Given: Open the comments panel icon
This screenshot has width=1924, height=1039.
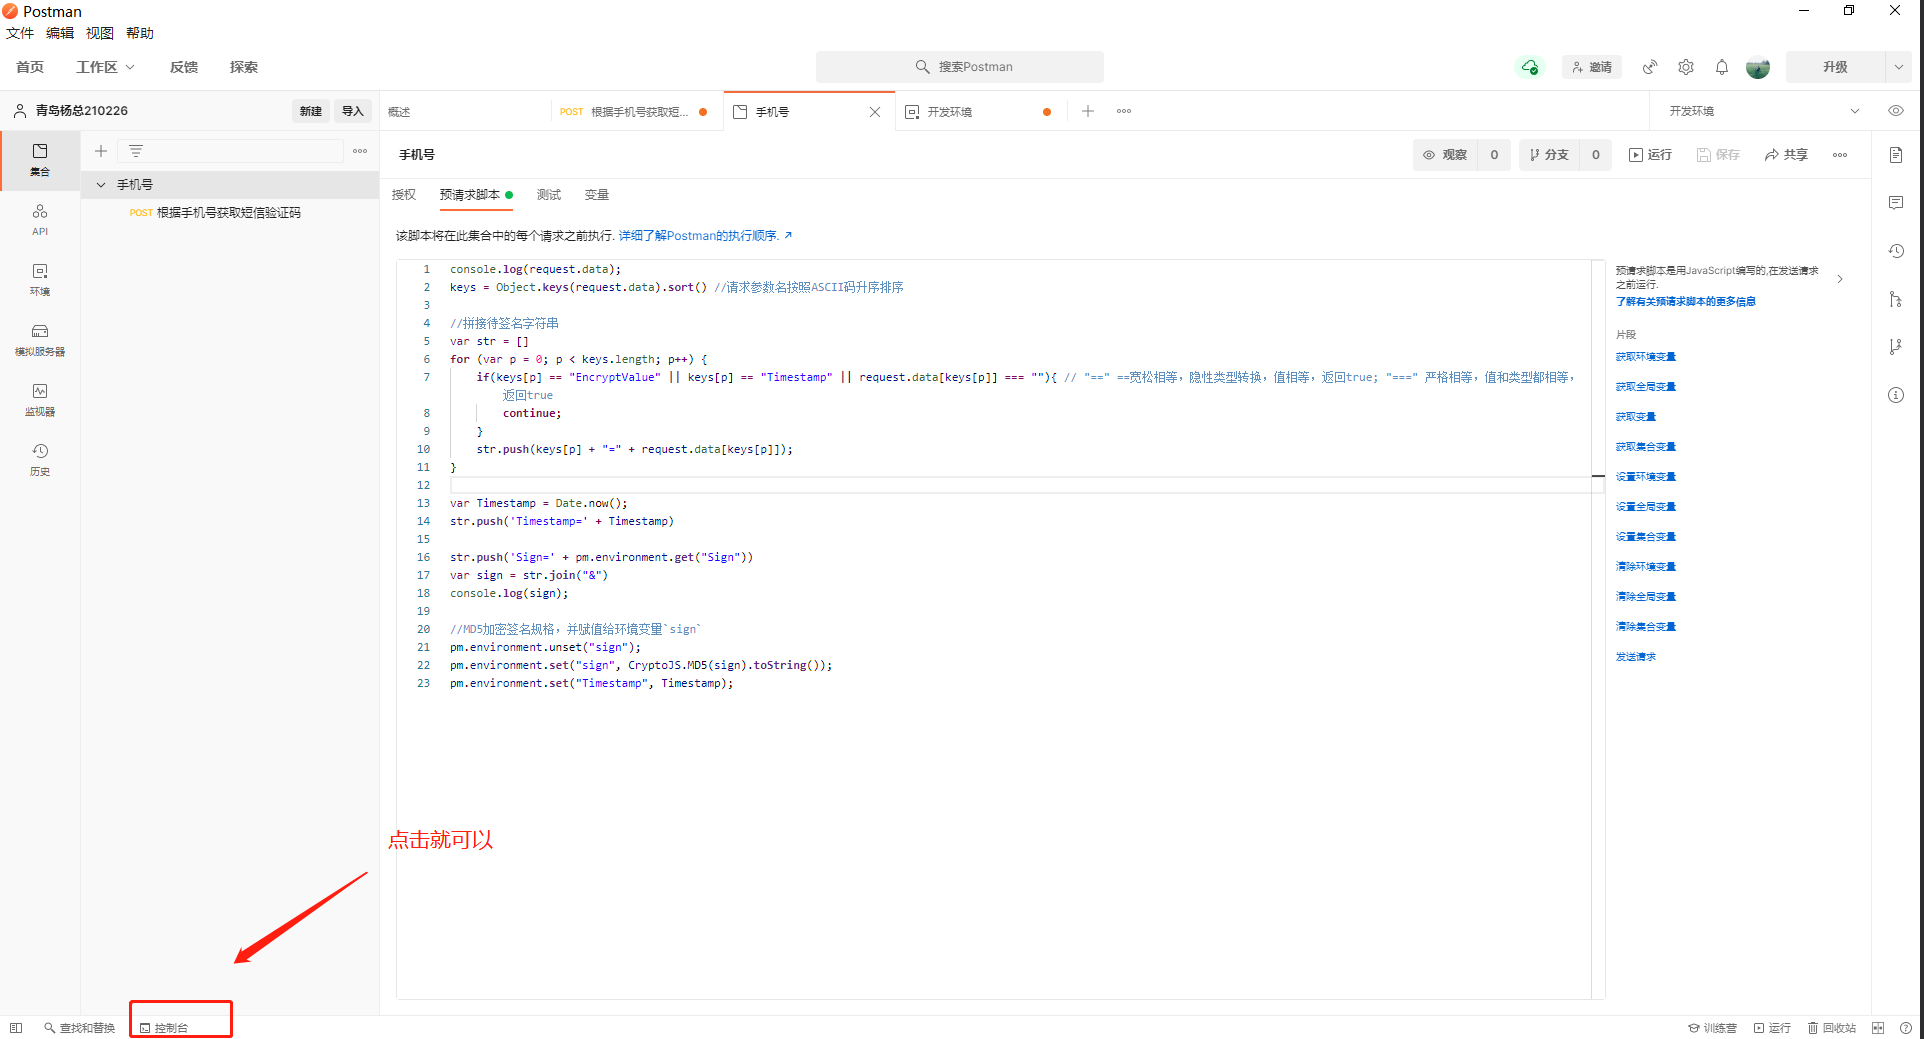Looking at the screenshot, I should 1896,203.
